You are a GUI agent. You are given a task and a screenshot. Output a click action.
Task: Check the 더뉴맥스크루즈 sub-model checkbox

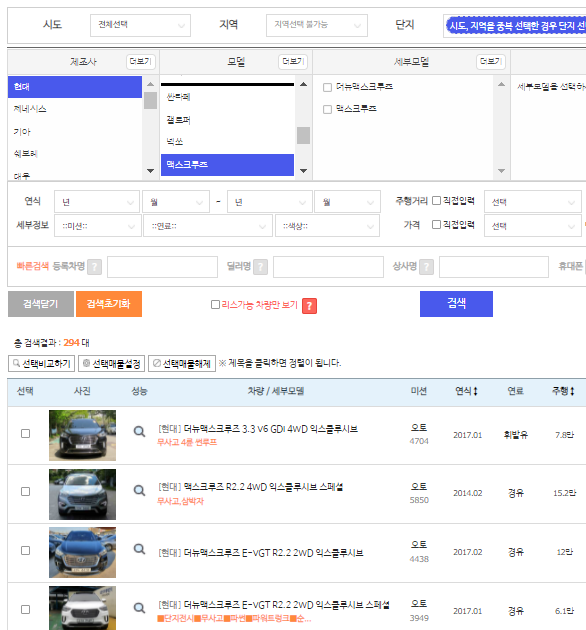click(x=328, y=87)
